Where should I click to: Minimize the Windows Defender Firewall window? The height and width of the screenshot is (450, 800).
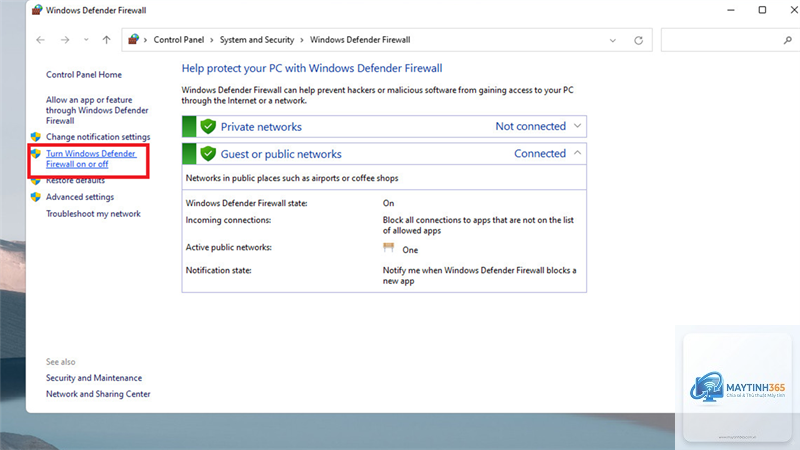tap(731, 10)
